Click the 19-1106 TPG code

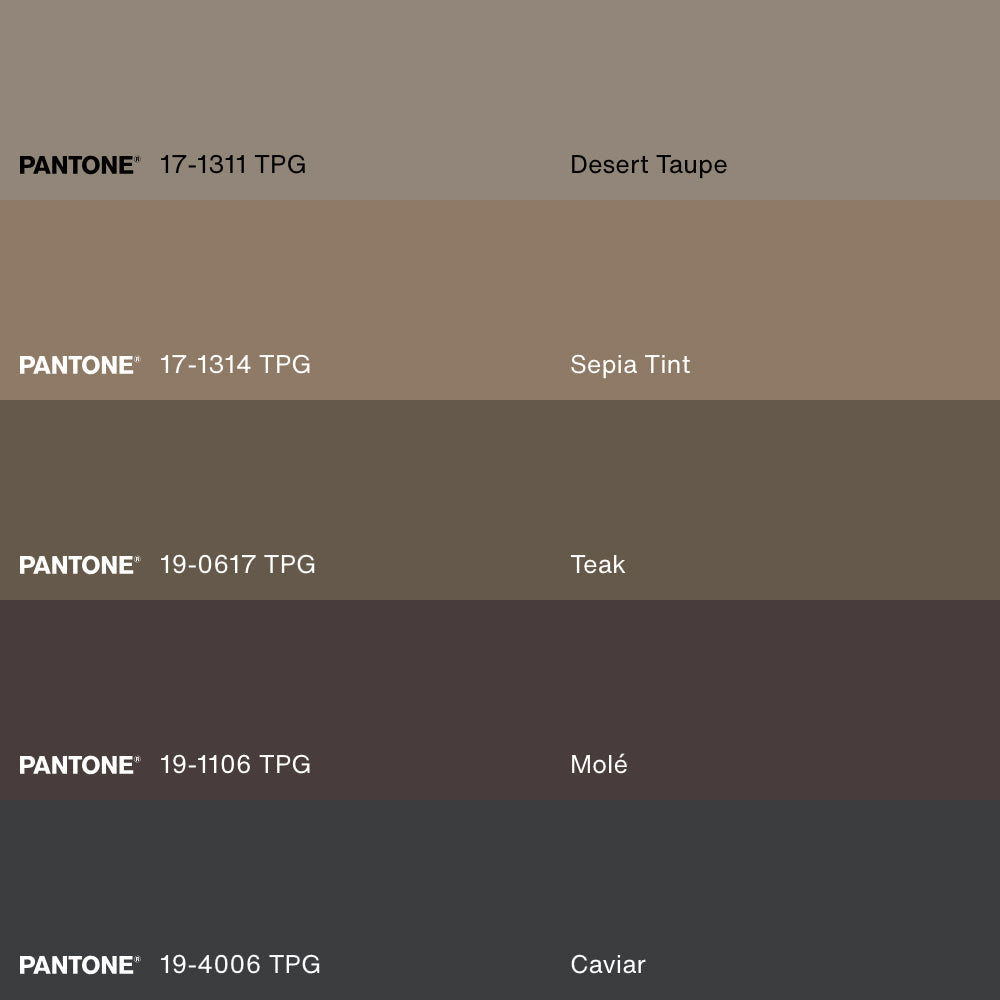point(235,764)
